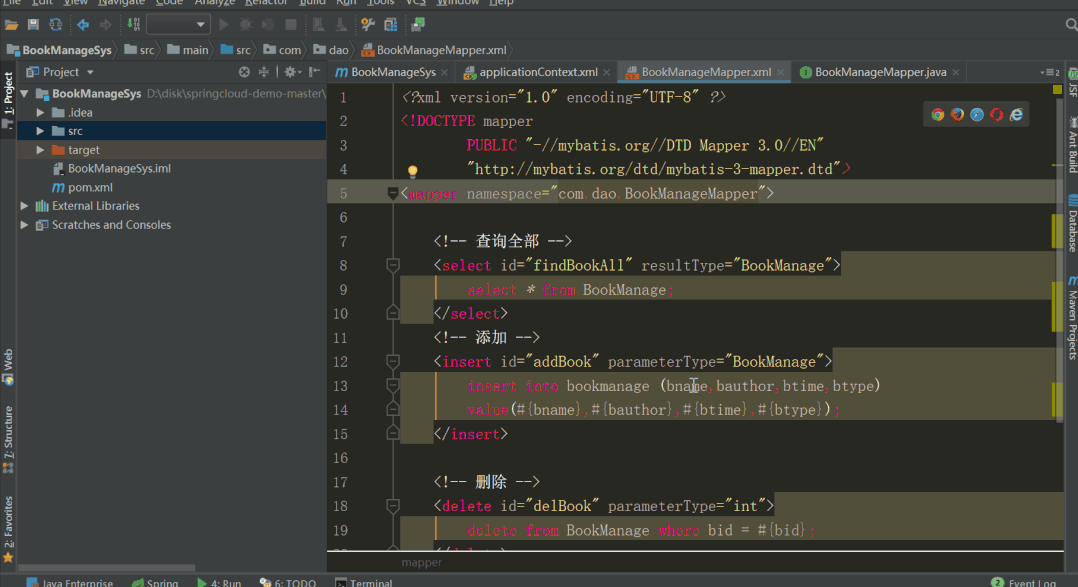This screenshot has height=587, width=1078.
Task: Click the yellow inspection status square
Action: [x=1057, y=90]
